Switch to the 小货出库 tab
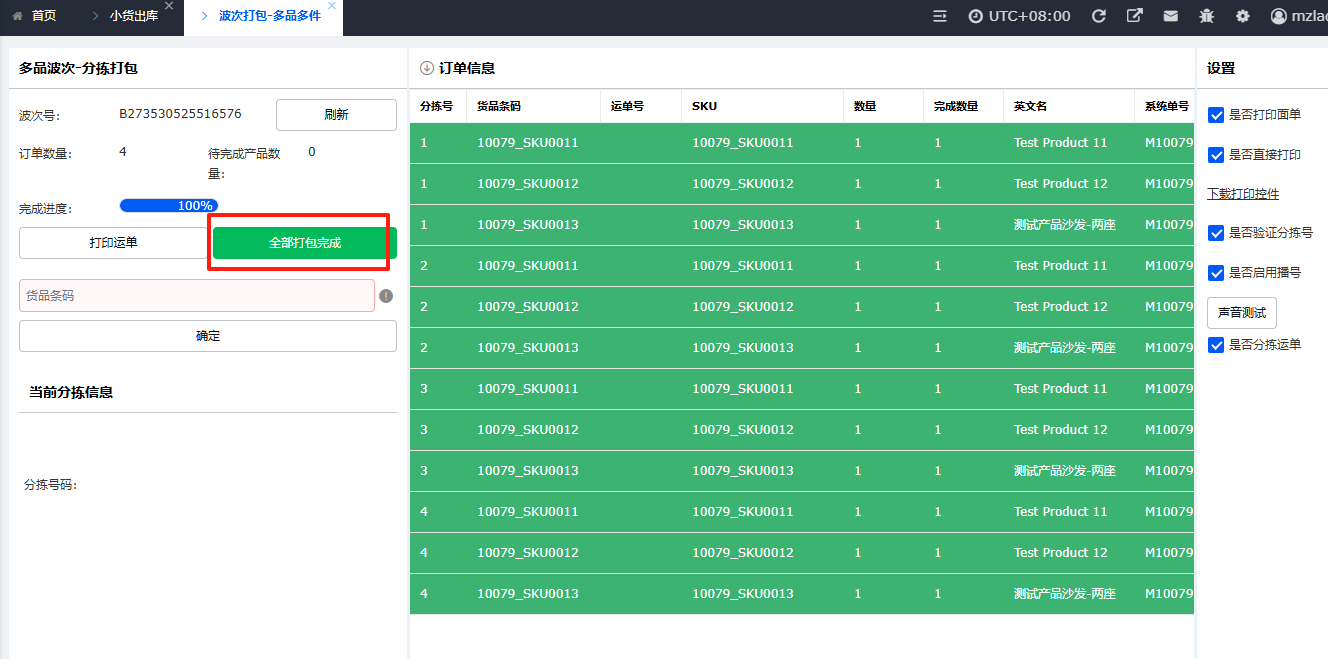 (133, 16)
